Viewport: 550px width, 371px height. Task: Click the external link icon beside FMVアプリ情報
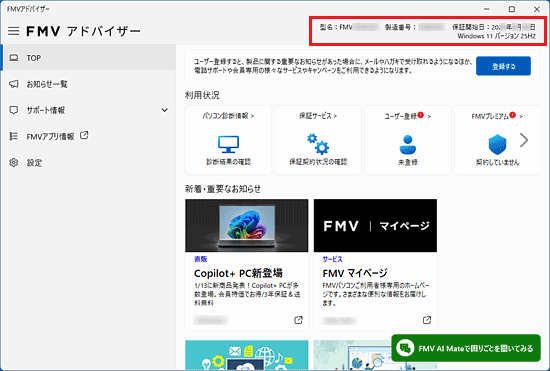[84, 135]
